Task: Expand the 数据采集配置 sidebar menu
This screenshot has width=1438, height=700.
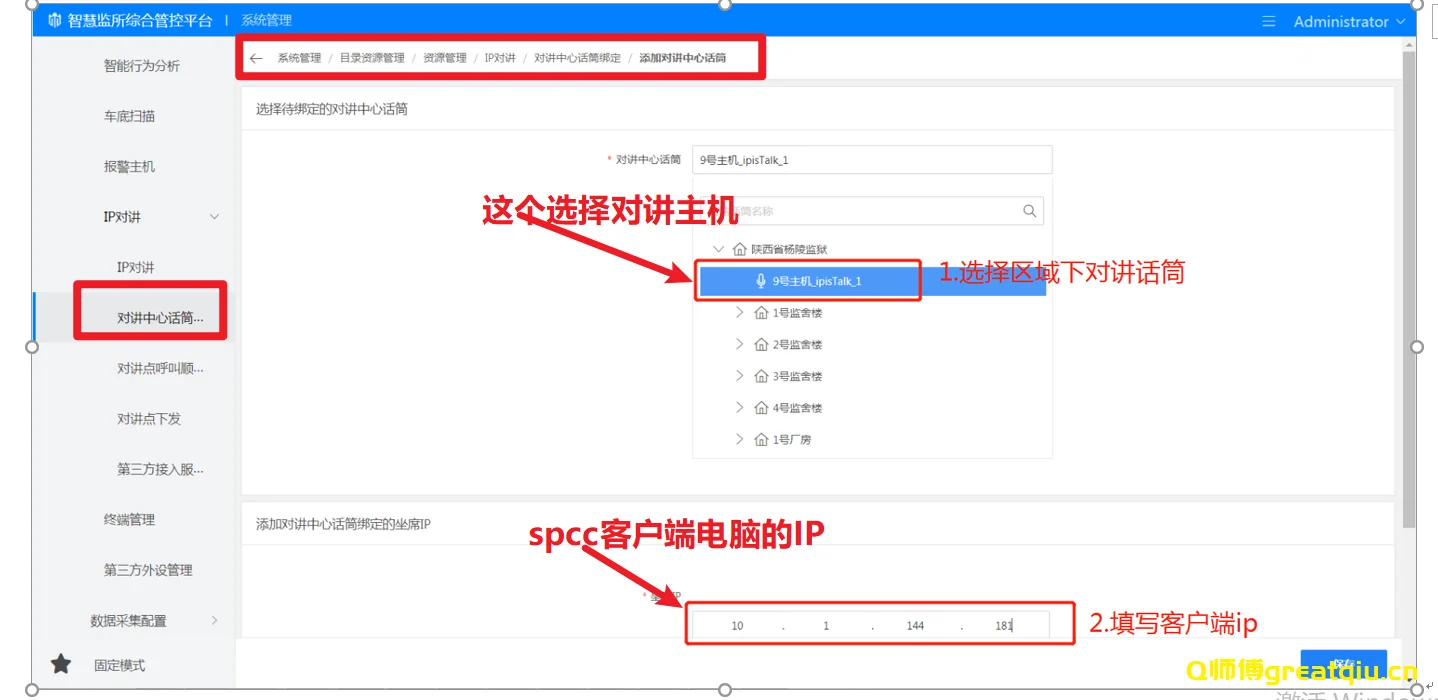Action: (214, 620)
